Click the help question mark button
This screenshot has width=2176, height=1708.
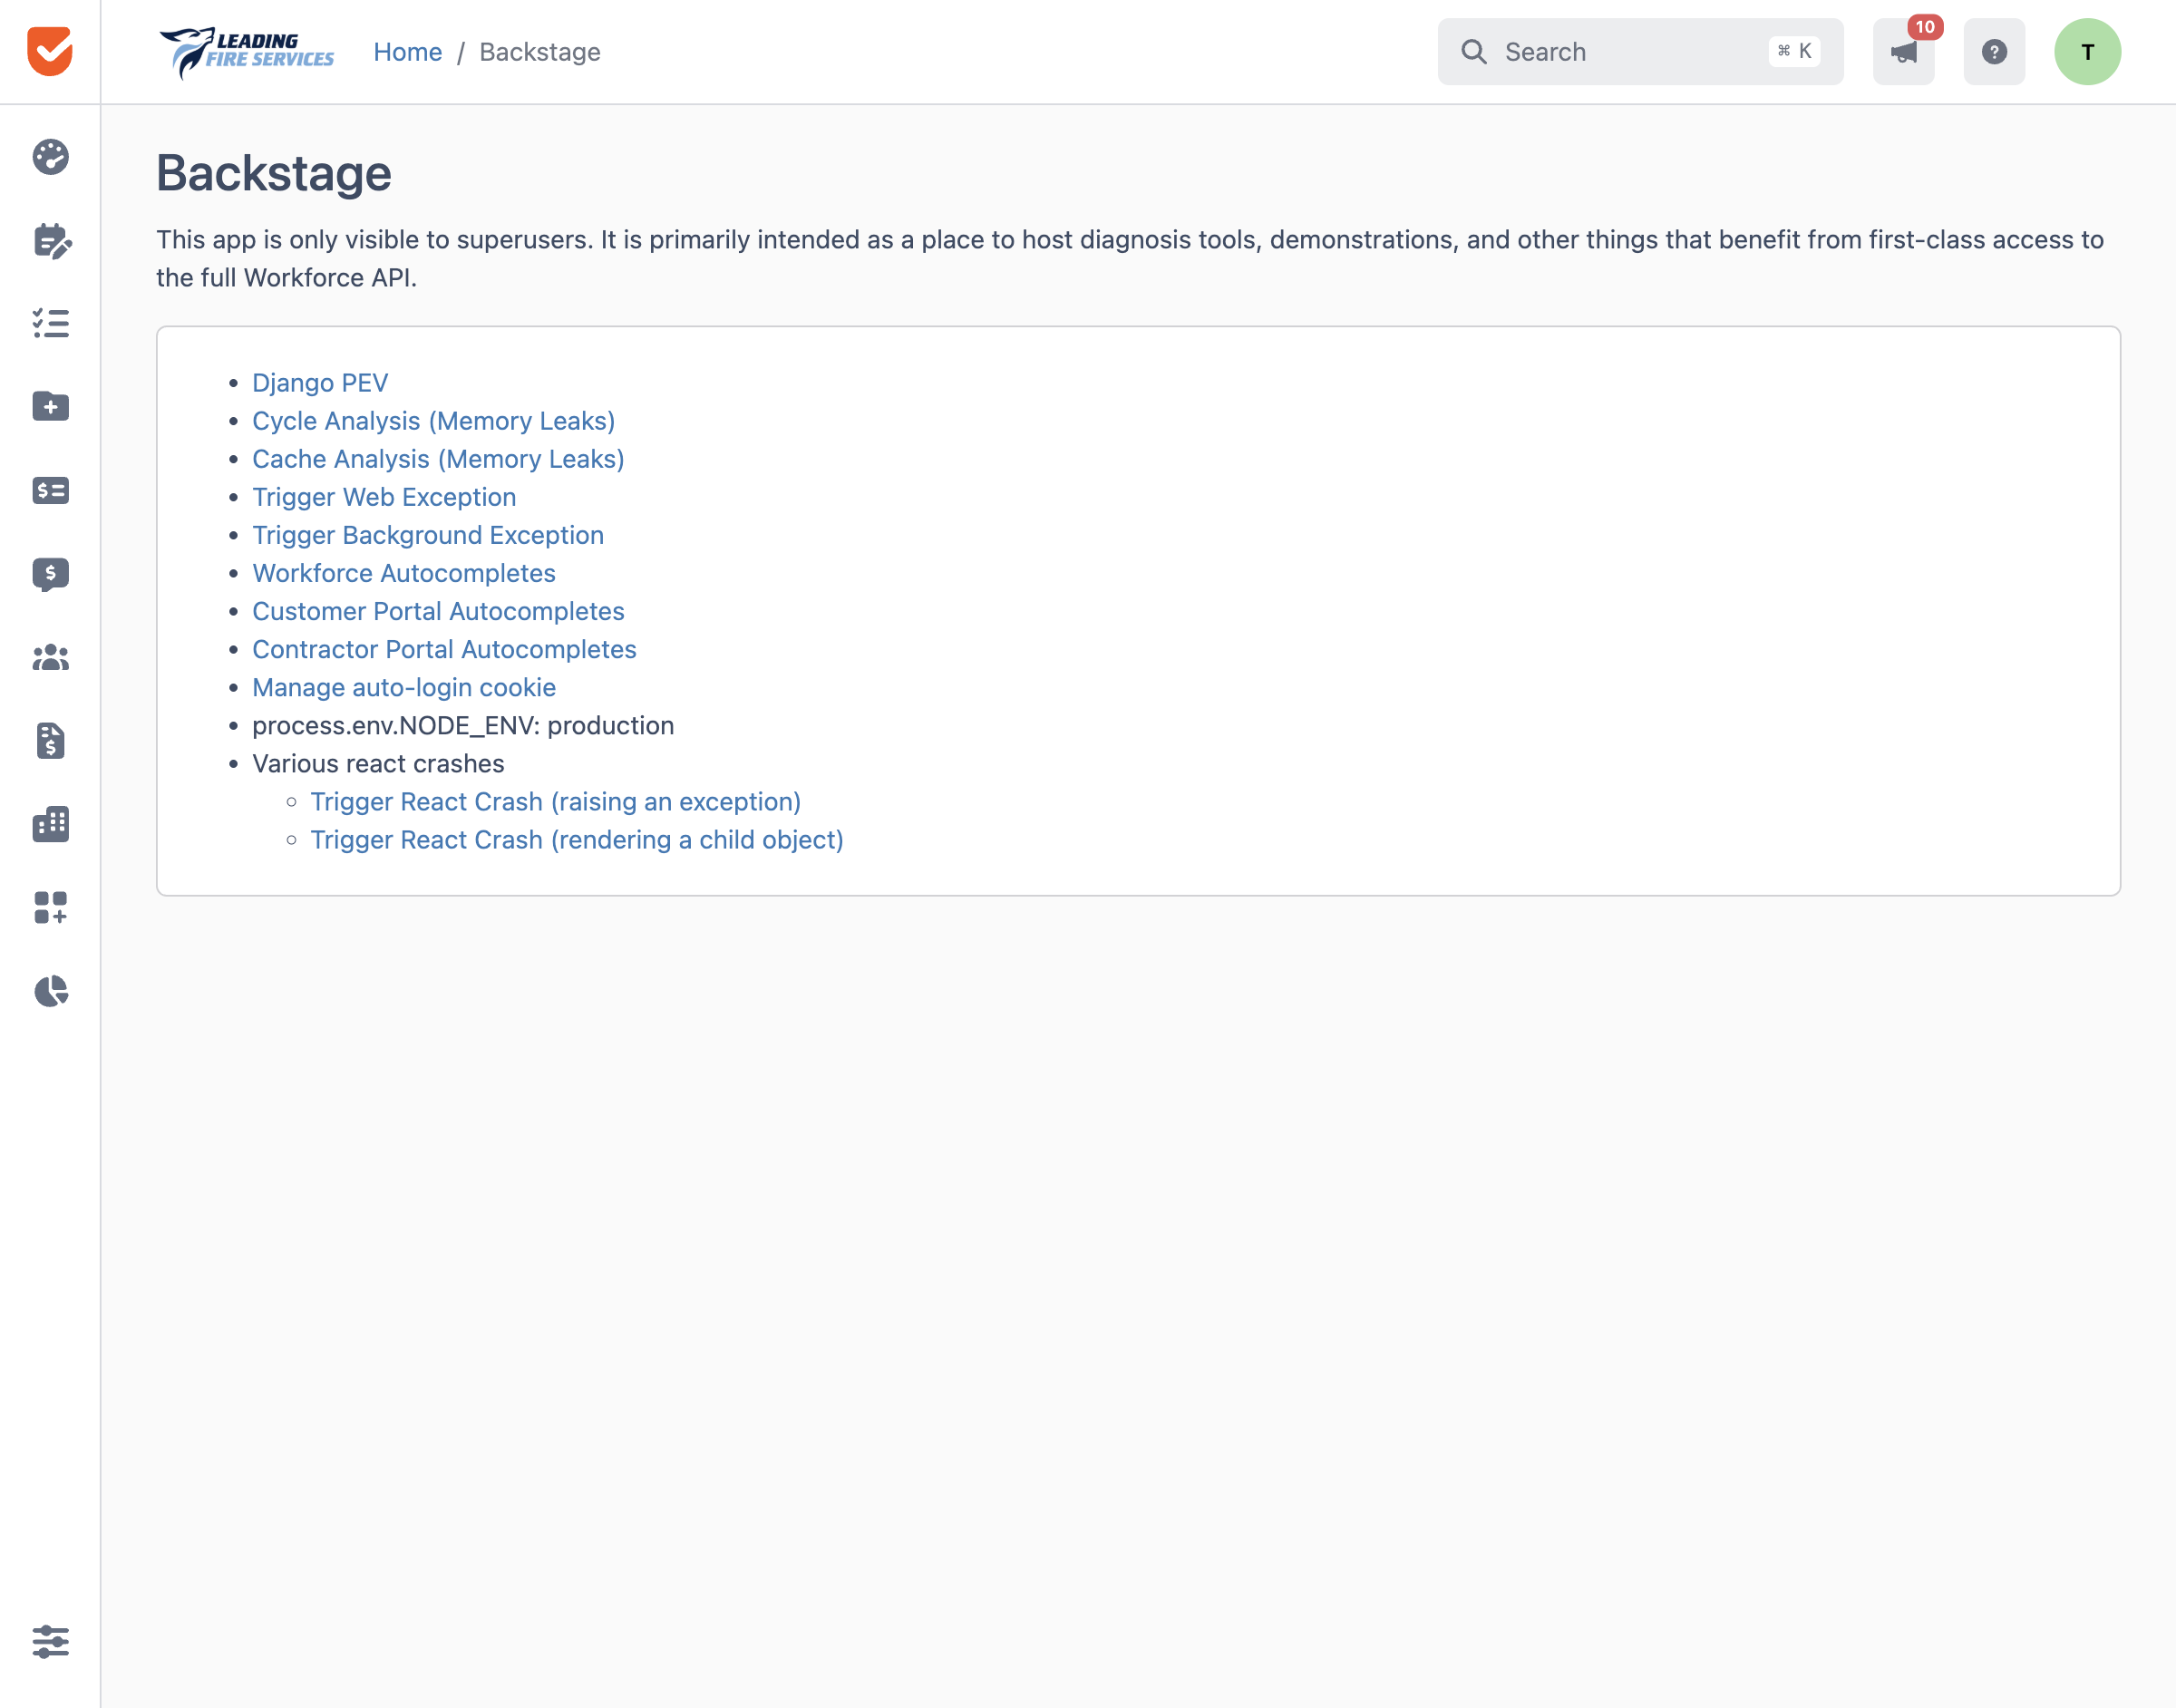(x=1994, y=52)
